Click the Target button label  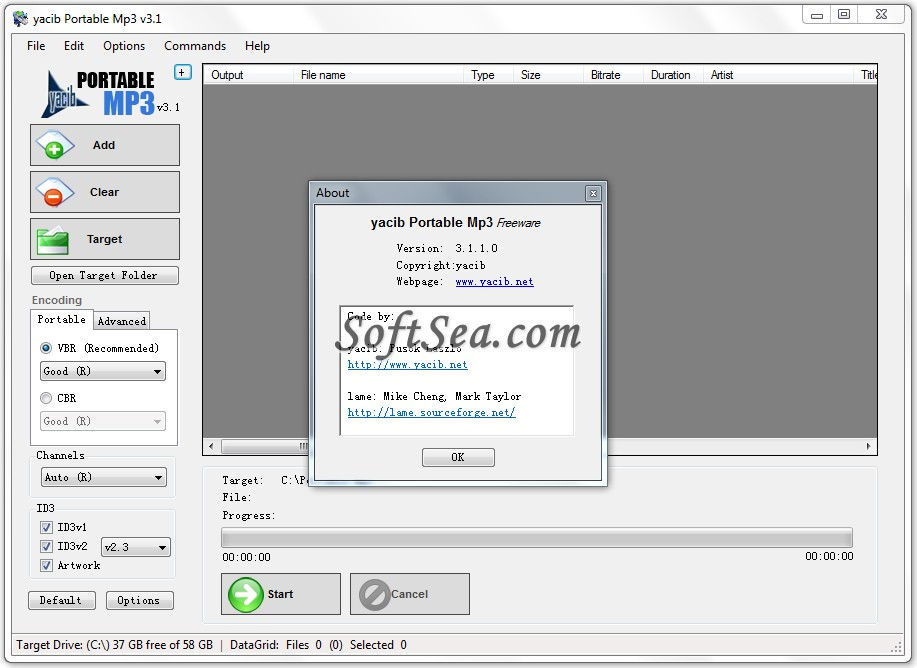pos(105,239)
